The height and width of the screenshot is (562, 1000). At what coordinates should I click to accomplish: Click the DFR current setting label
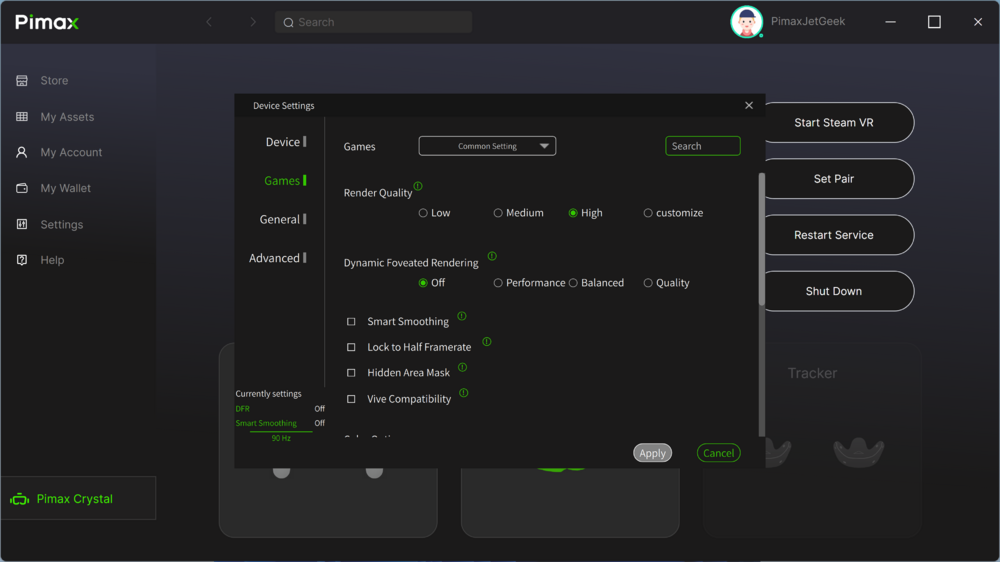242,409
